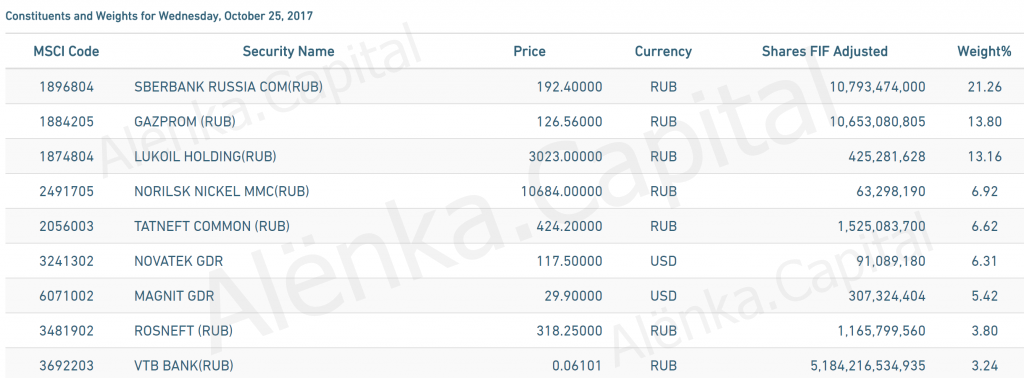The height and width of the screenshot is (378, 1024).
Task: Click the ROSNEFT (RUB) row
Action: coord(512,331)
